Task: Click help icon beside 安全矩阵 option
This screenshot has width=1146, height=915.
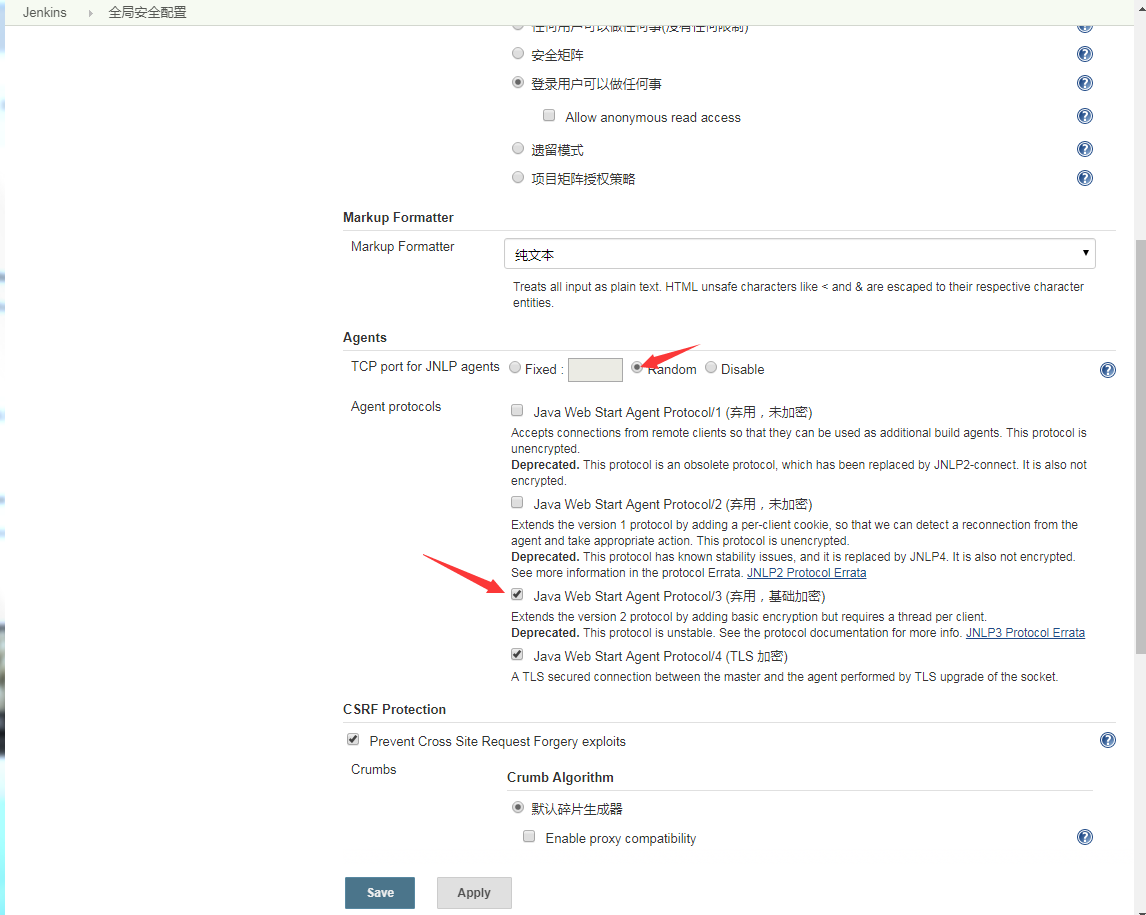Action: click(x=1085, y=55)
